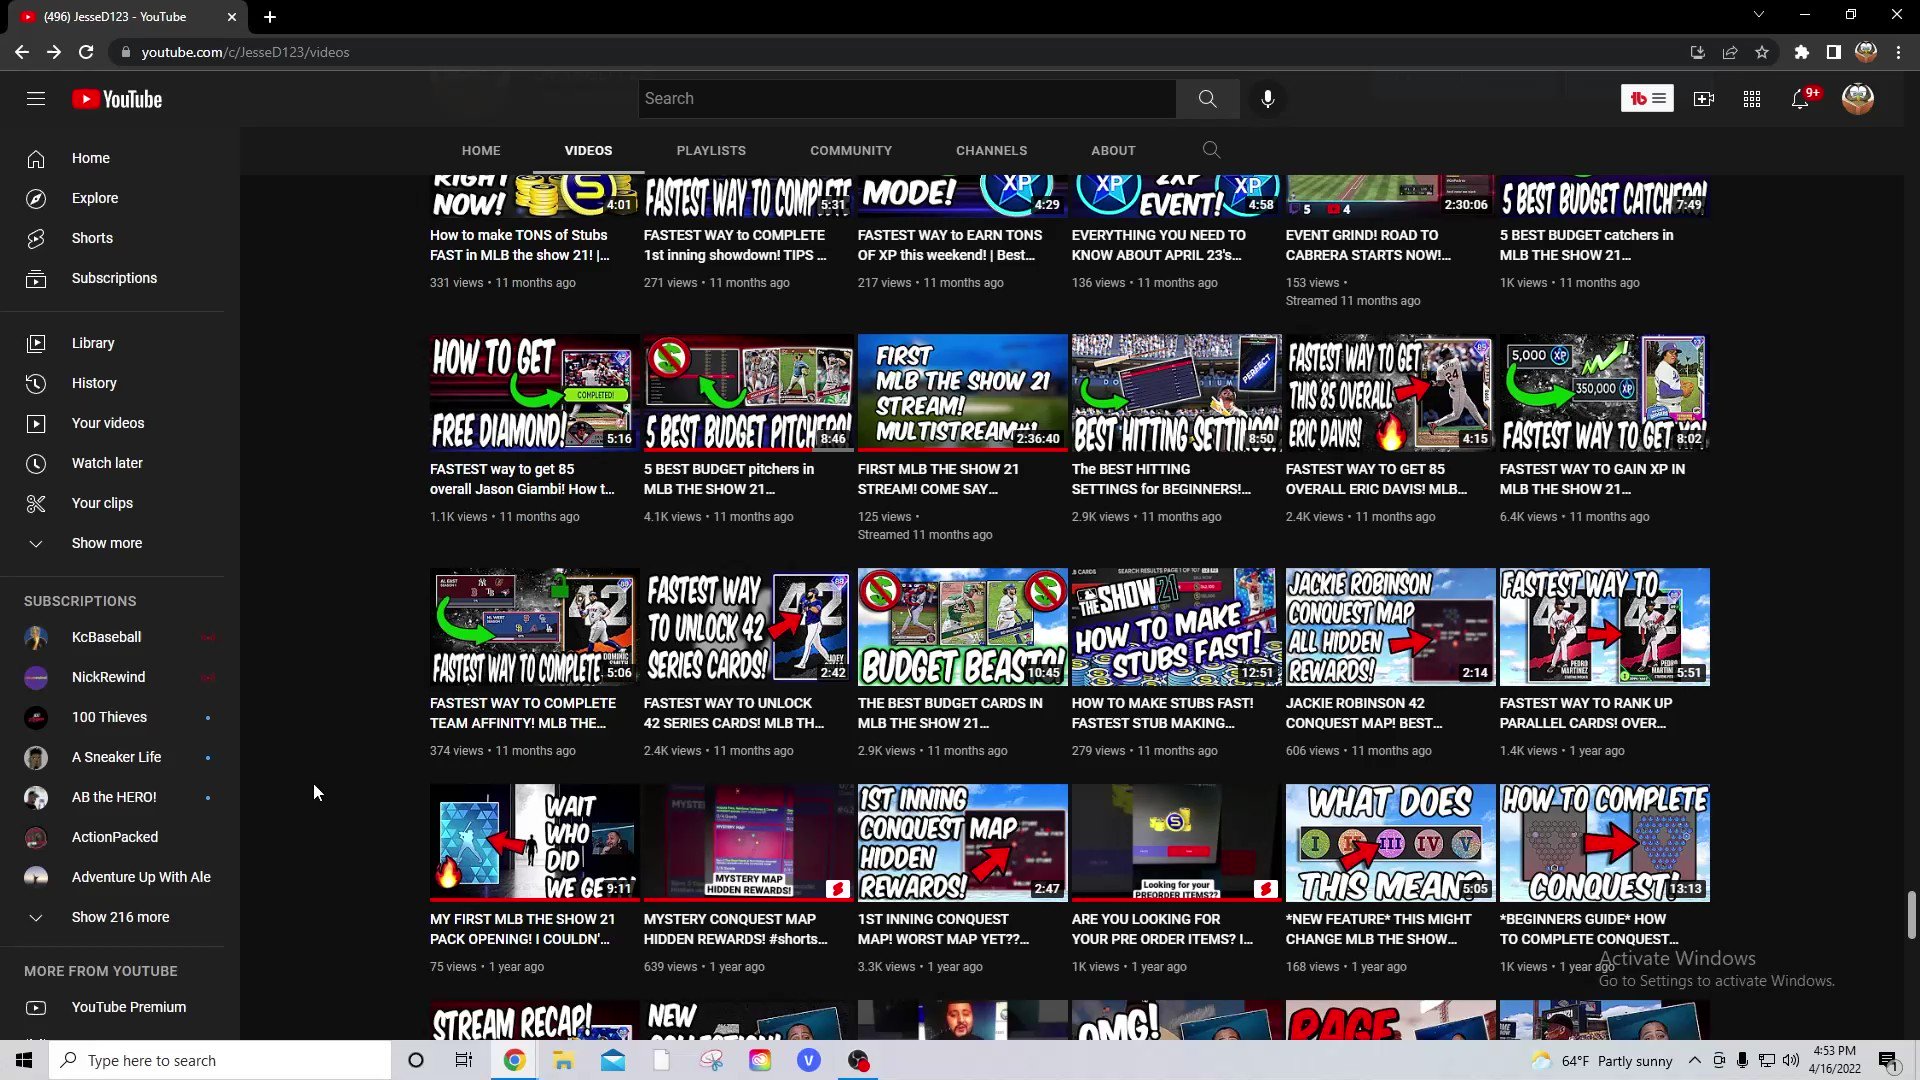The height and width of the screenshot is (1080, 1920).
Task: Bookmark this page with the star icon
Action: pos(1762,52)
